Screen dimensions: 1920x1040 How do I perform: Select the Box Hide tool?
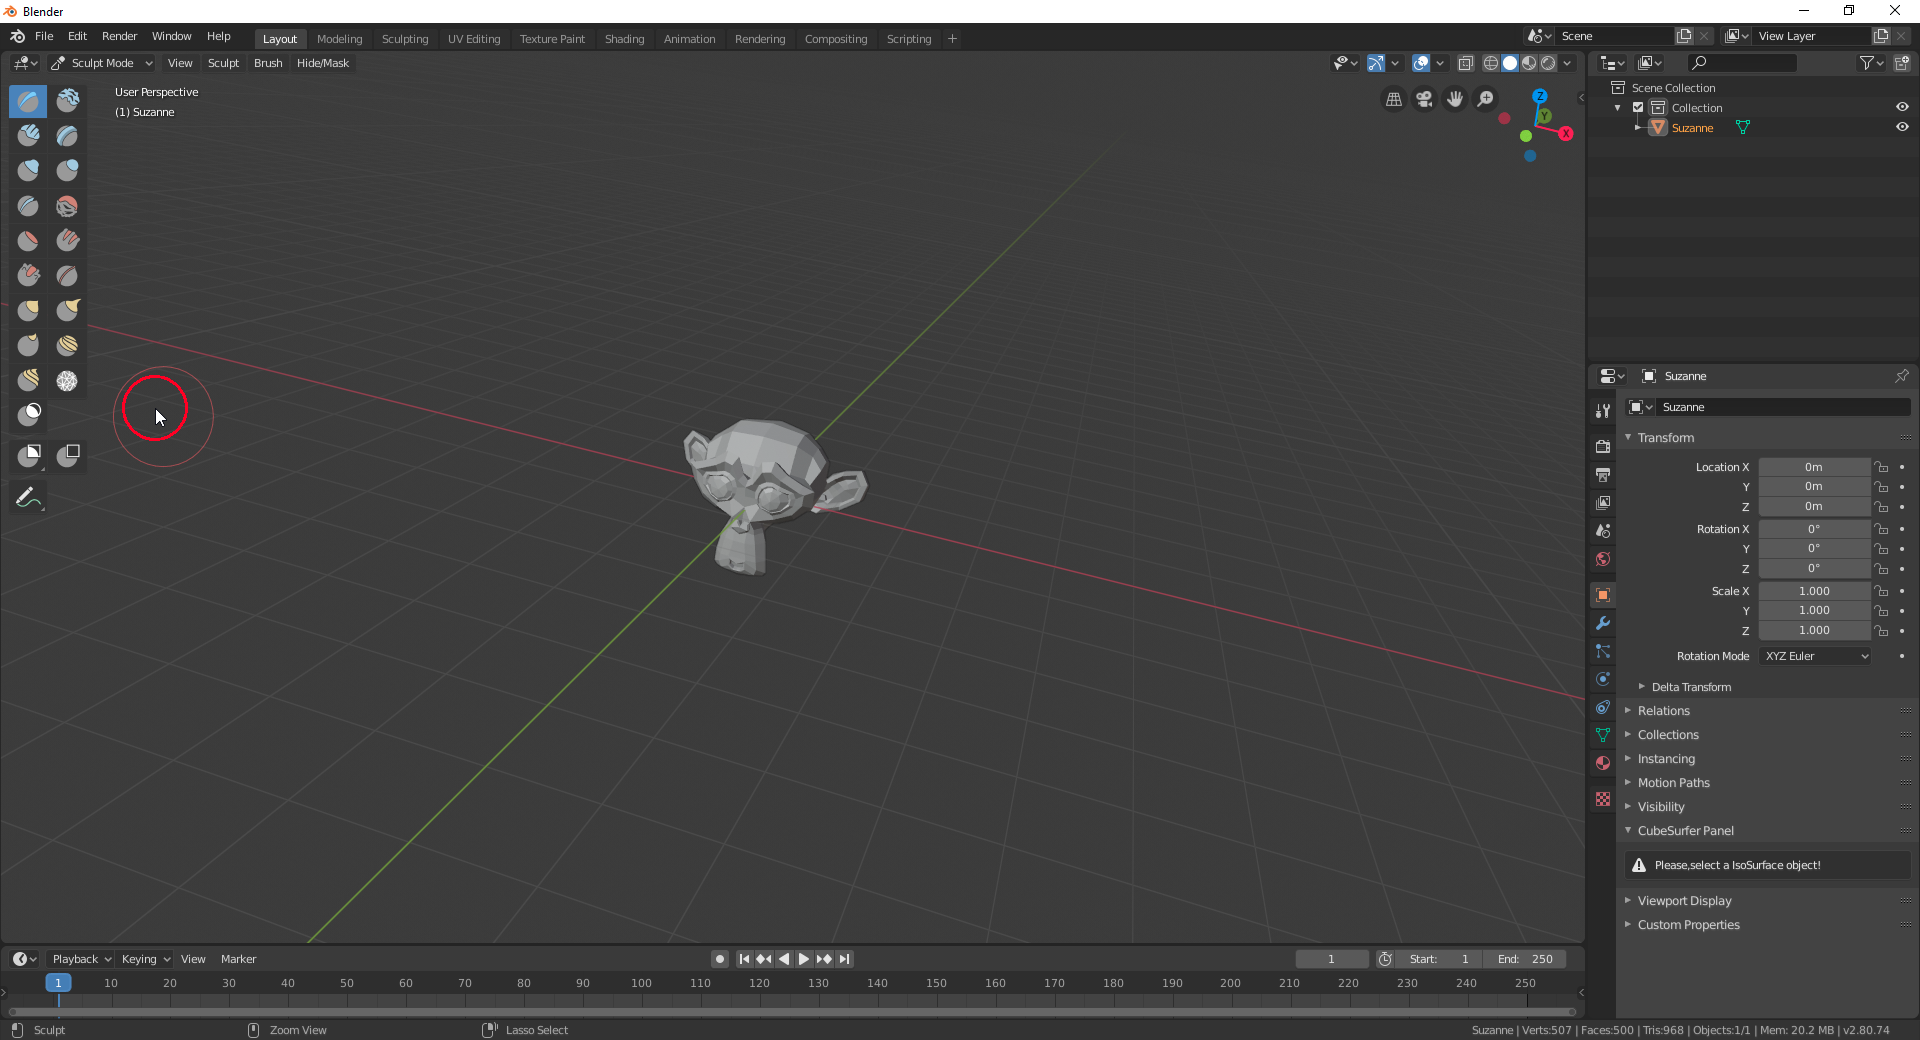click(x=67, y=456)
